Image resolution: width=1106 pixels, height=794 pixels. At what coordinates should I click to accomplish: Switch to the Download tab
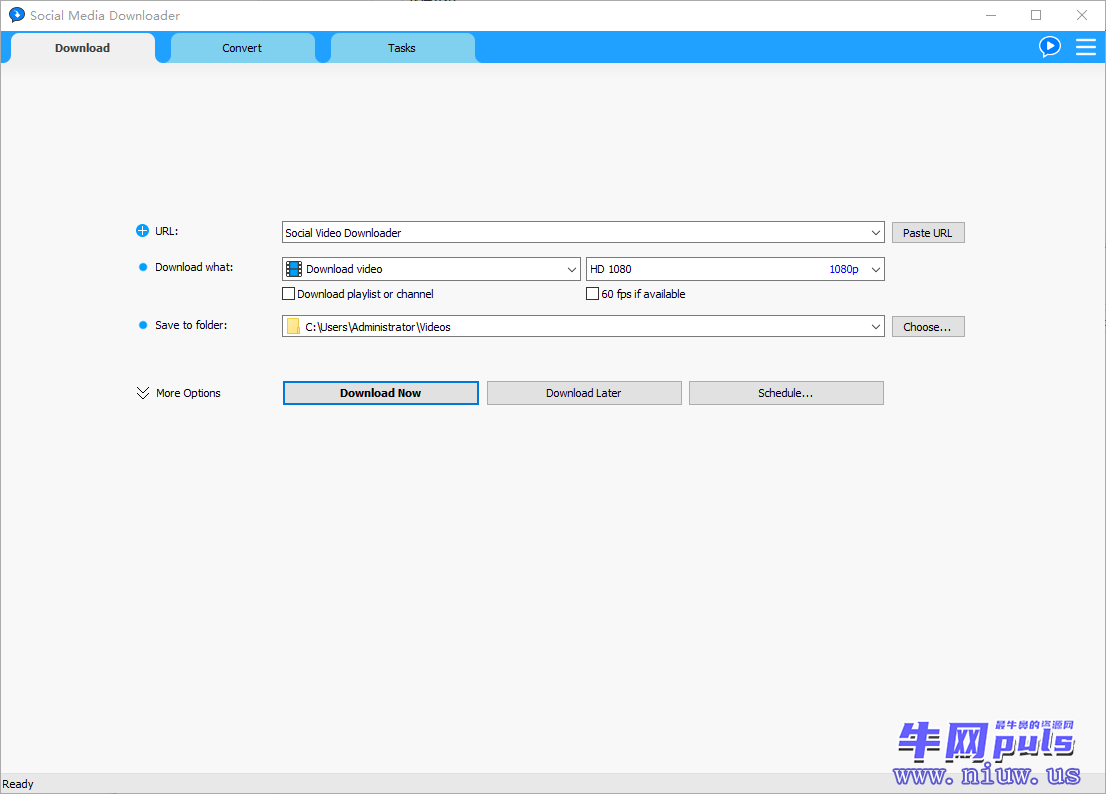[83, 48]
